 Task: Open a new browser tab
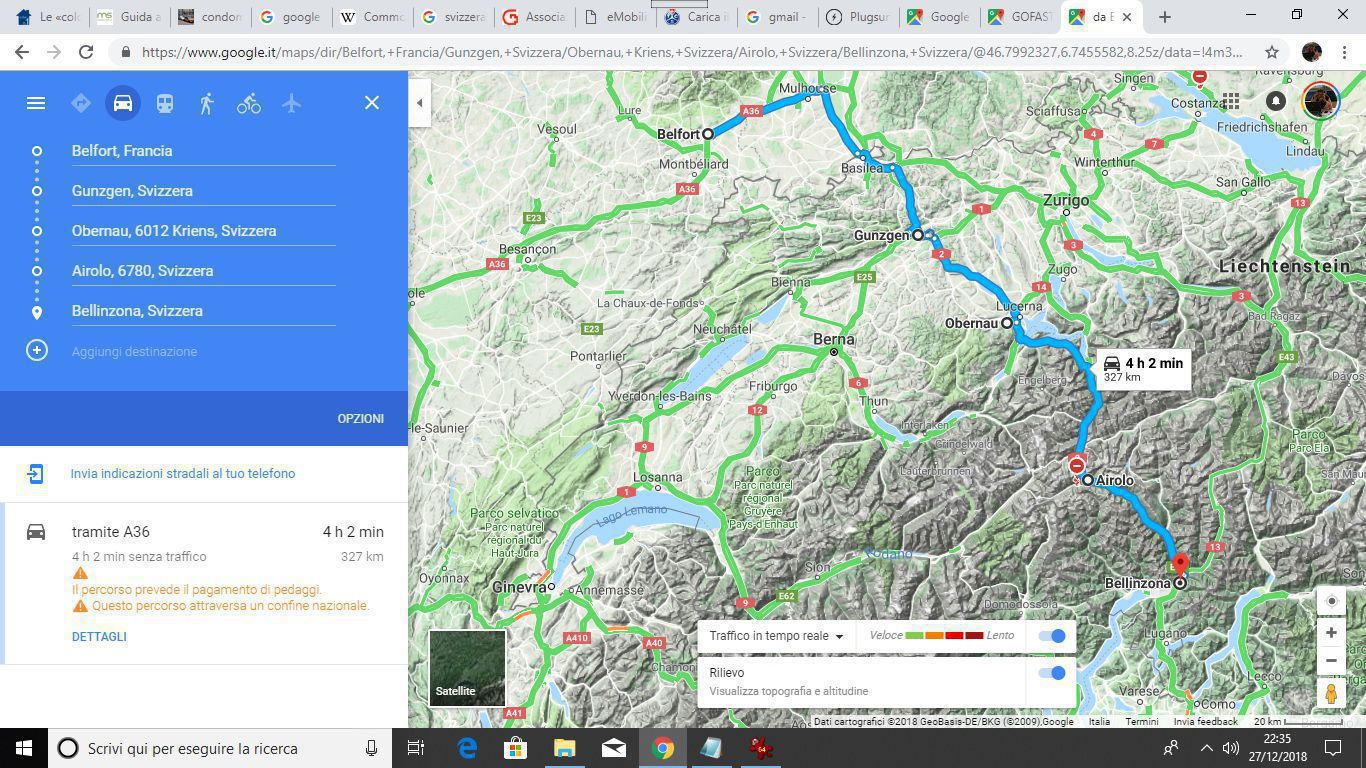pos(1164,17)
